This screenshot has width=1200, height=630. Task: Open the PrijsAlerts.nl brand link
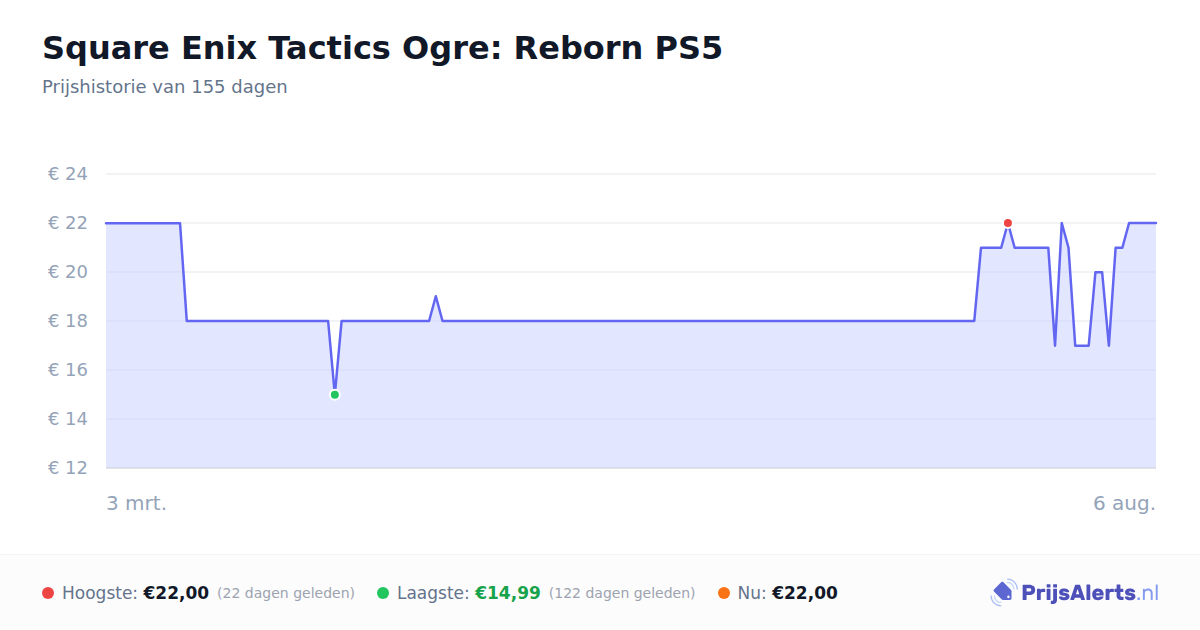tap(1075, 593)
